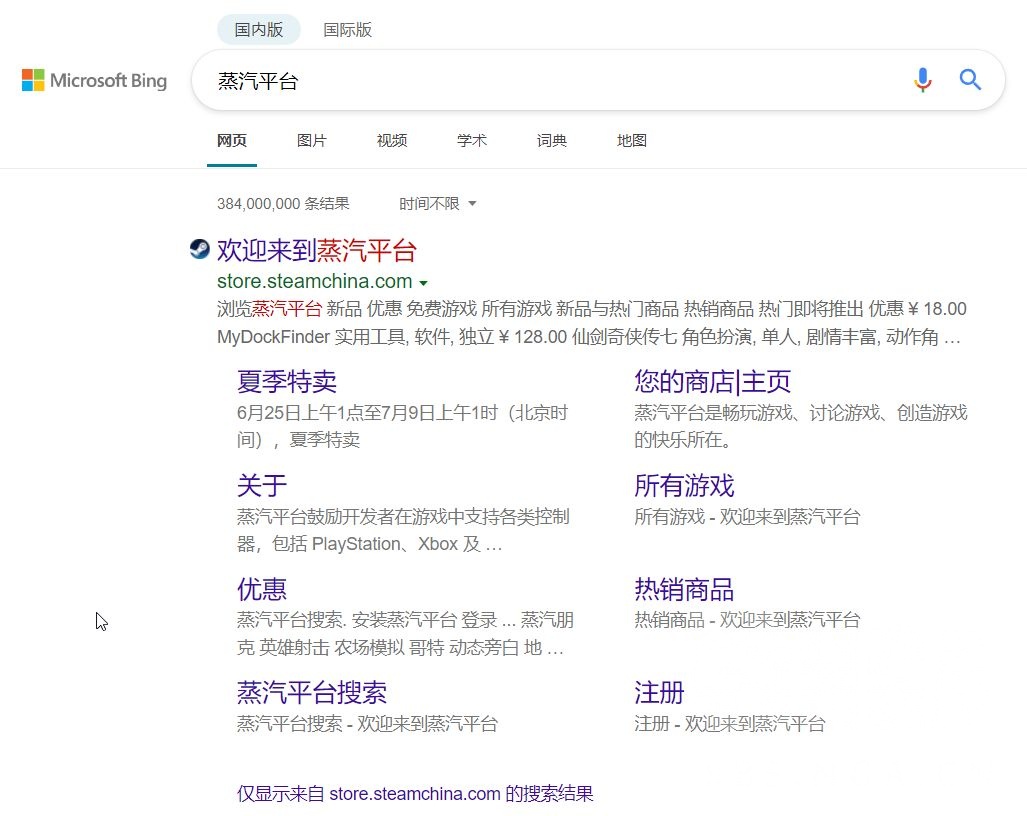Viewport: 1027px width, 816px height.
Task: Open the 所有游戏 sitelink
Action: click(684, 486)
